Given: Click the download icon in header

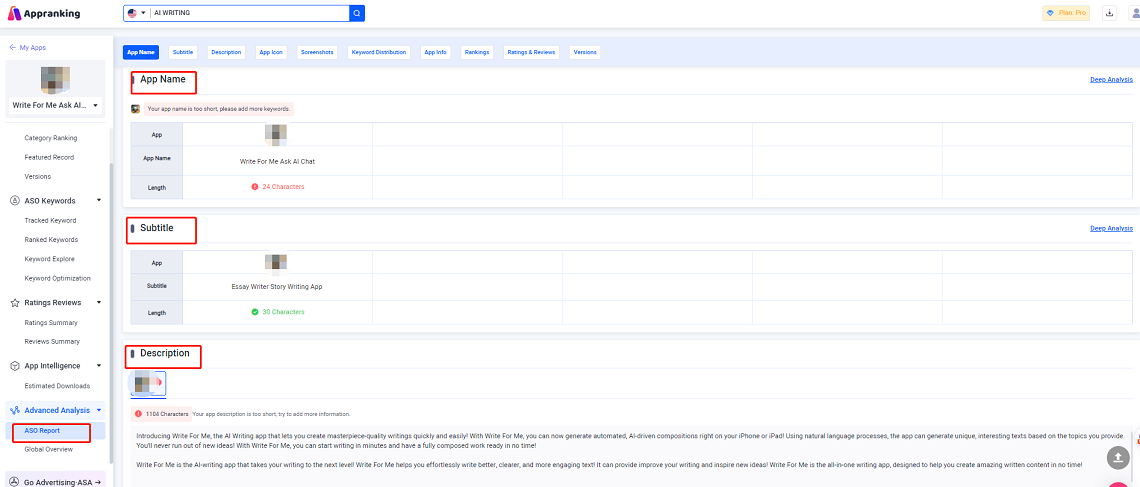Looking at the screenshot, I should tap(1109, 13).
